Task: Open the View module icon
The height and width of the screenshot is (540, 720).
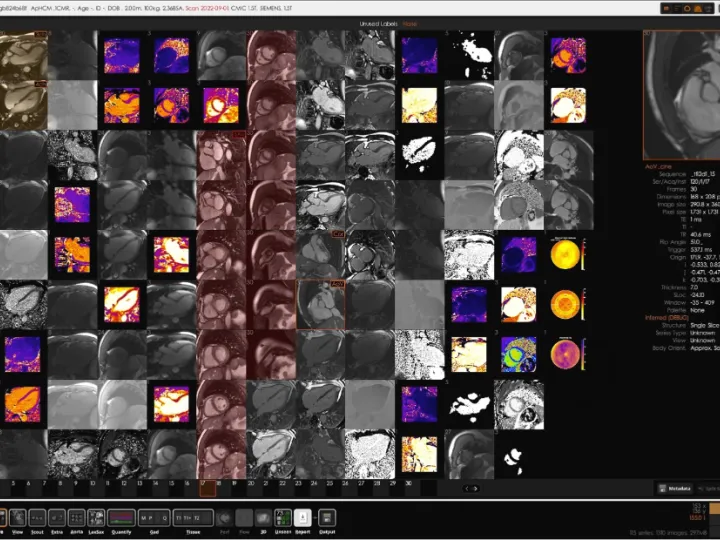Action: 17,518
